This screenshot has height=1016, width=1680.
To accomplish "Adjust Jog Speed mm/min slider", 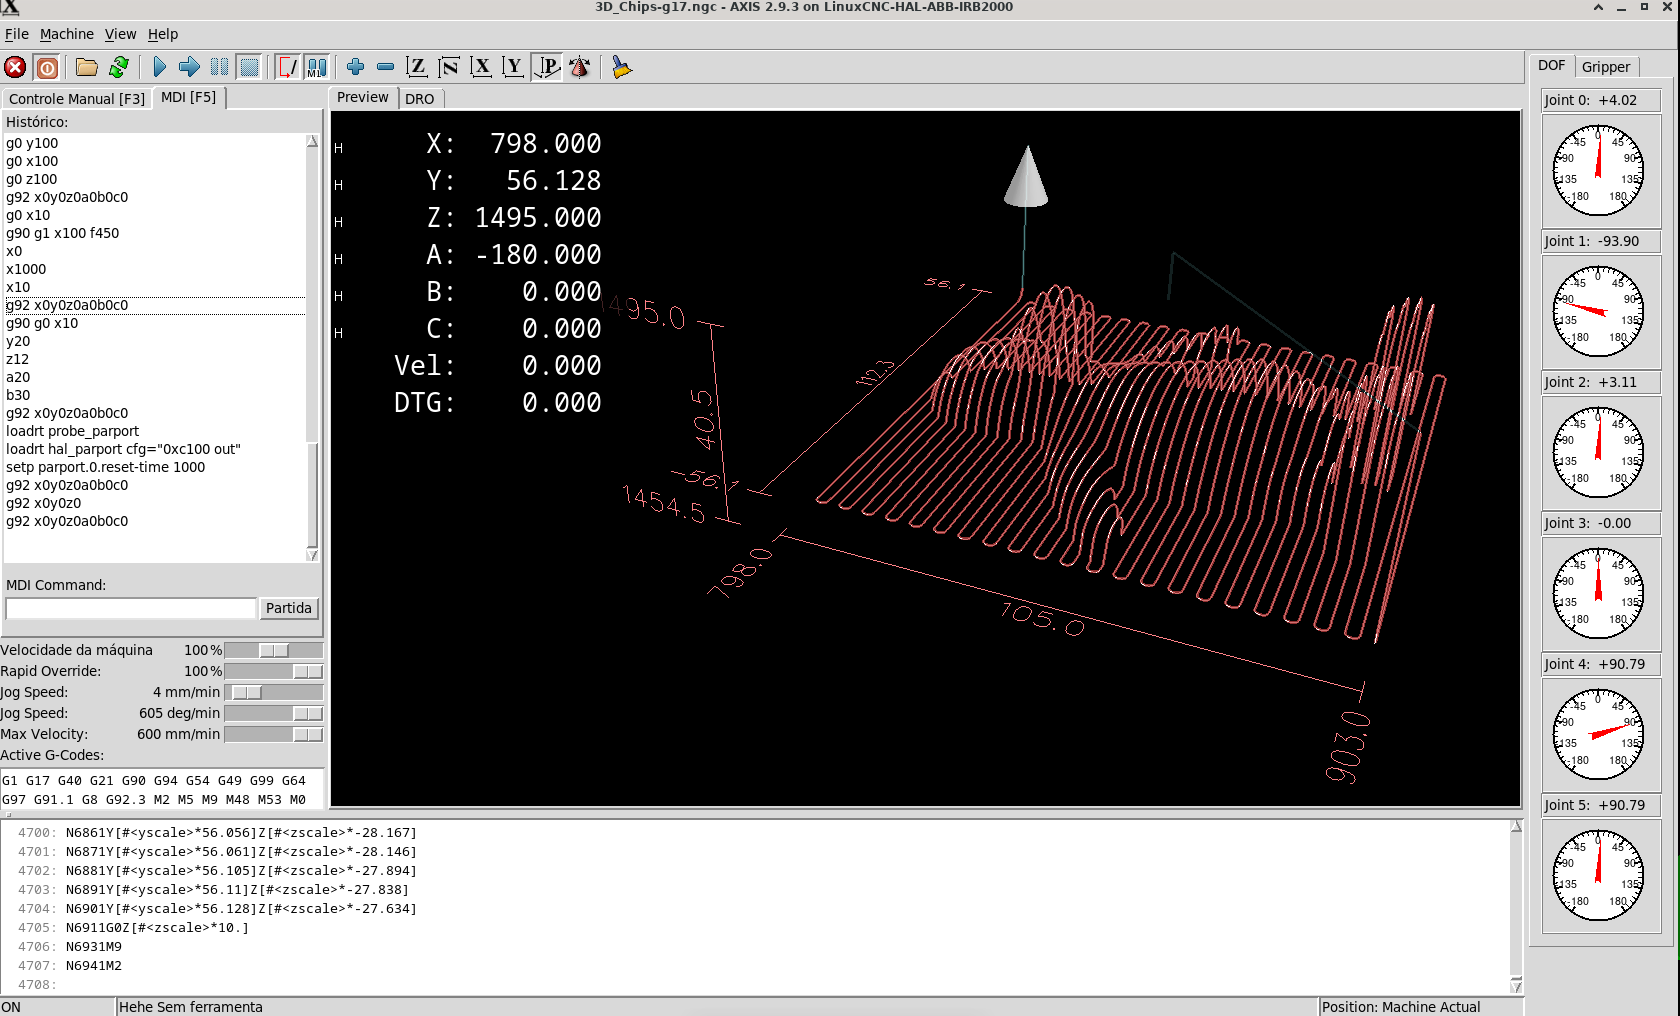I will click(x=273, y=692).
